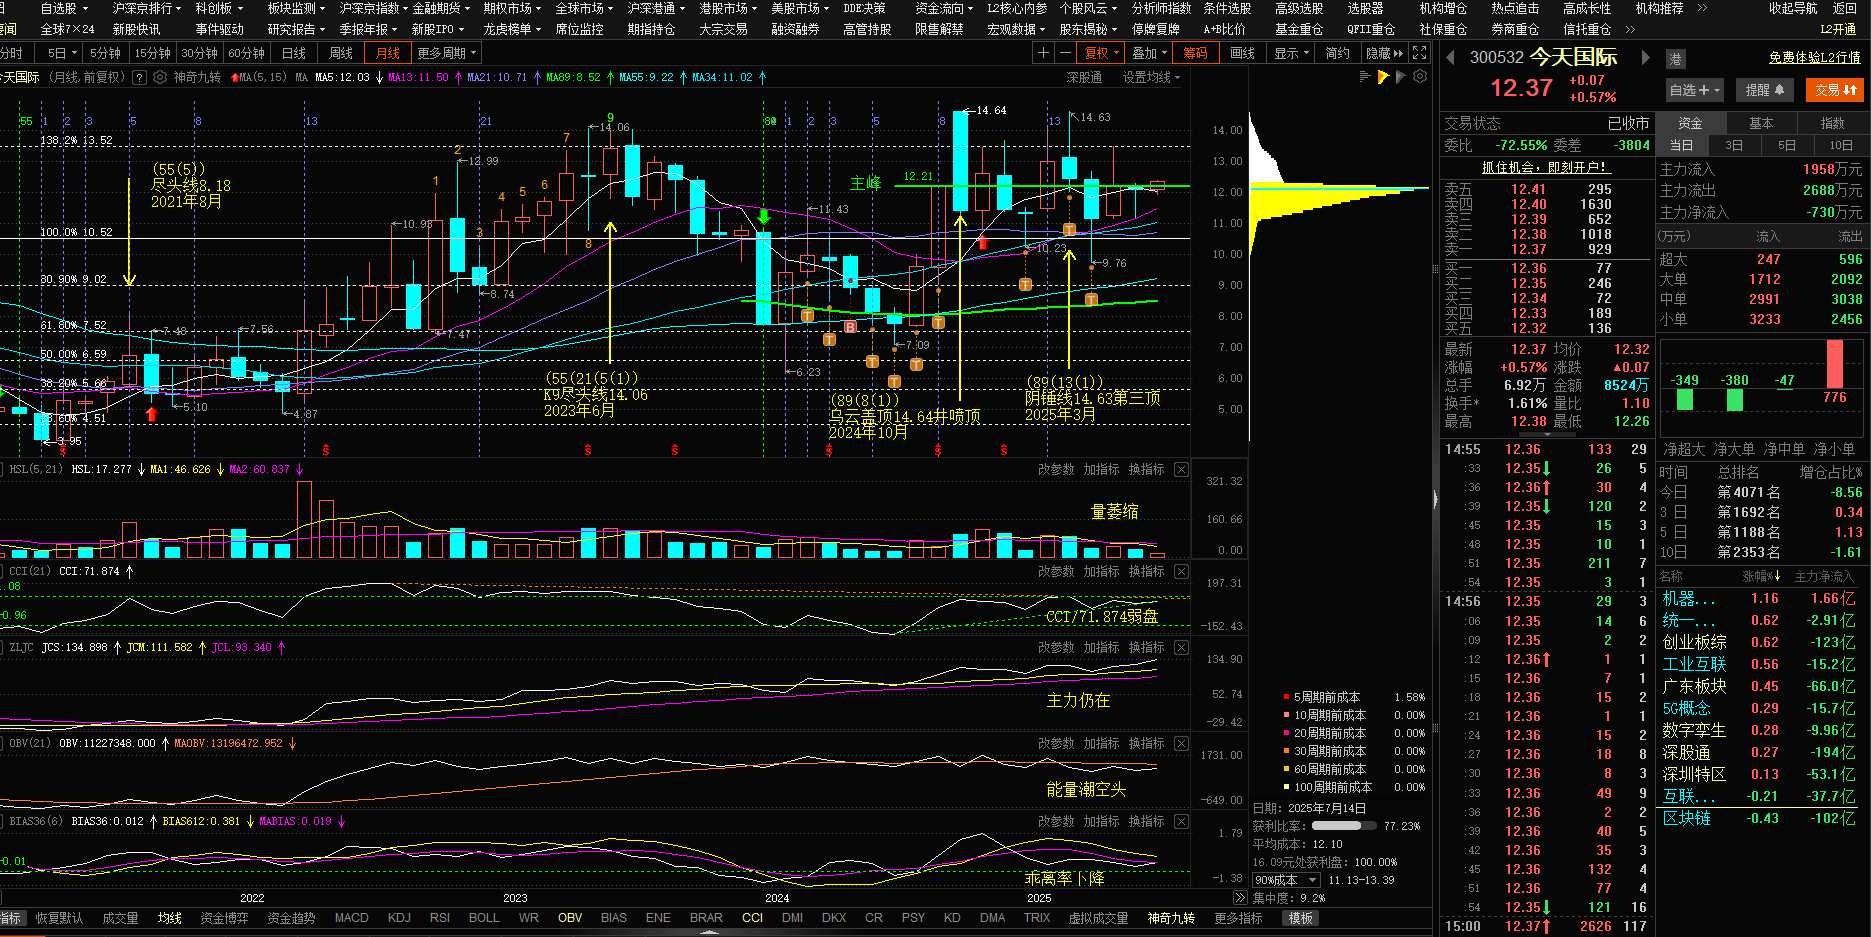This screenshot has height=937, width=1871.
Task: Open the 叠加 overlay dropdown
Action: tap(1149, 53)
